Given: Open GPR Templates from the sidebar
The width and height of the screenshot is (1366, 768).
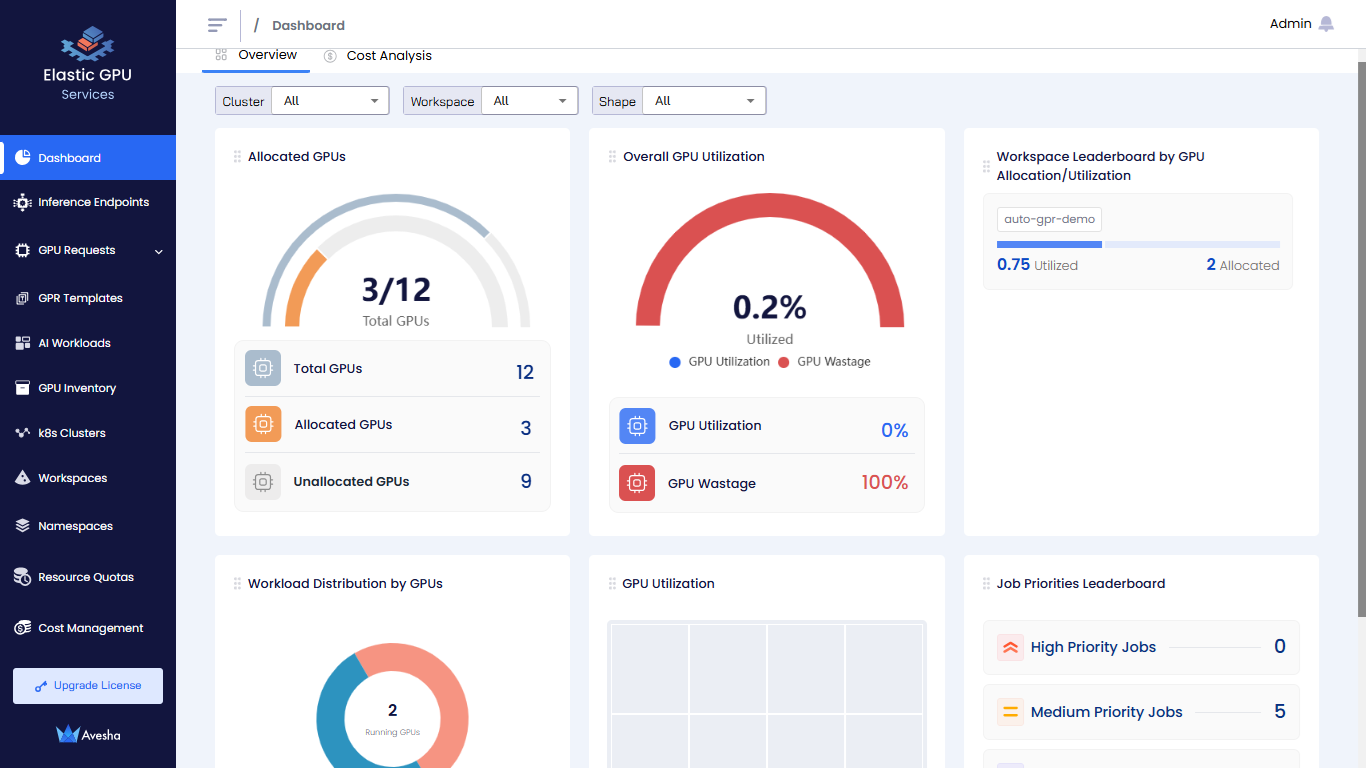Looking at the screenshot, I should 88,298.
